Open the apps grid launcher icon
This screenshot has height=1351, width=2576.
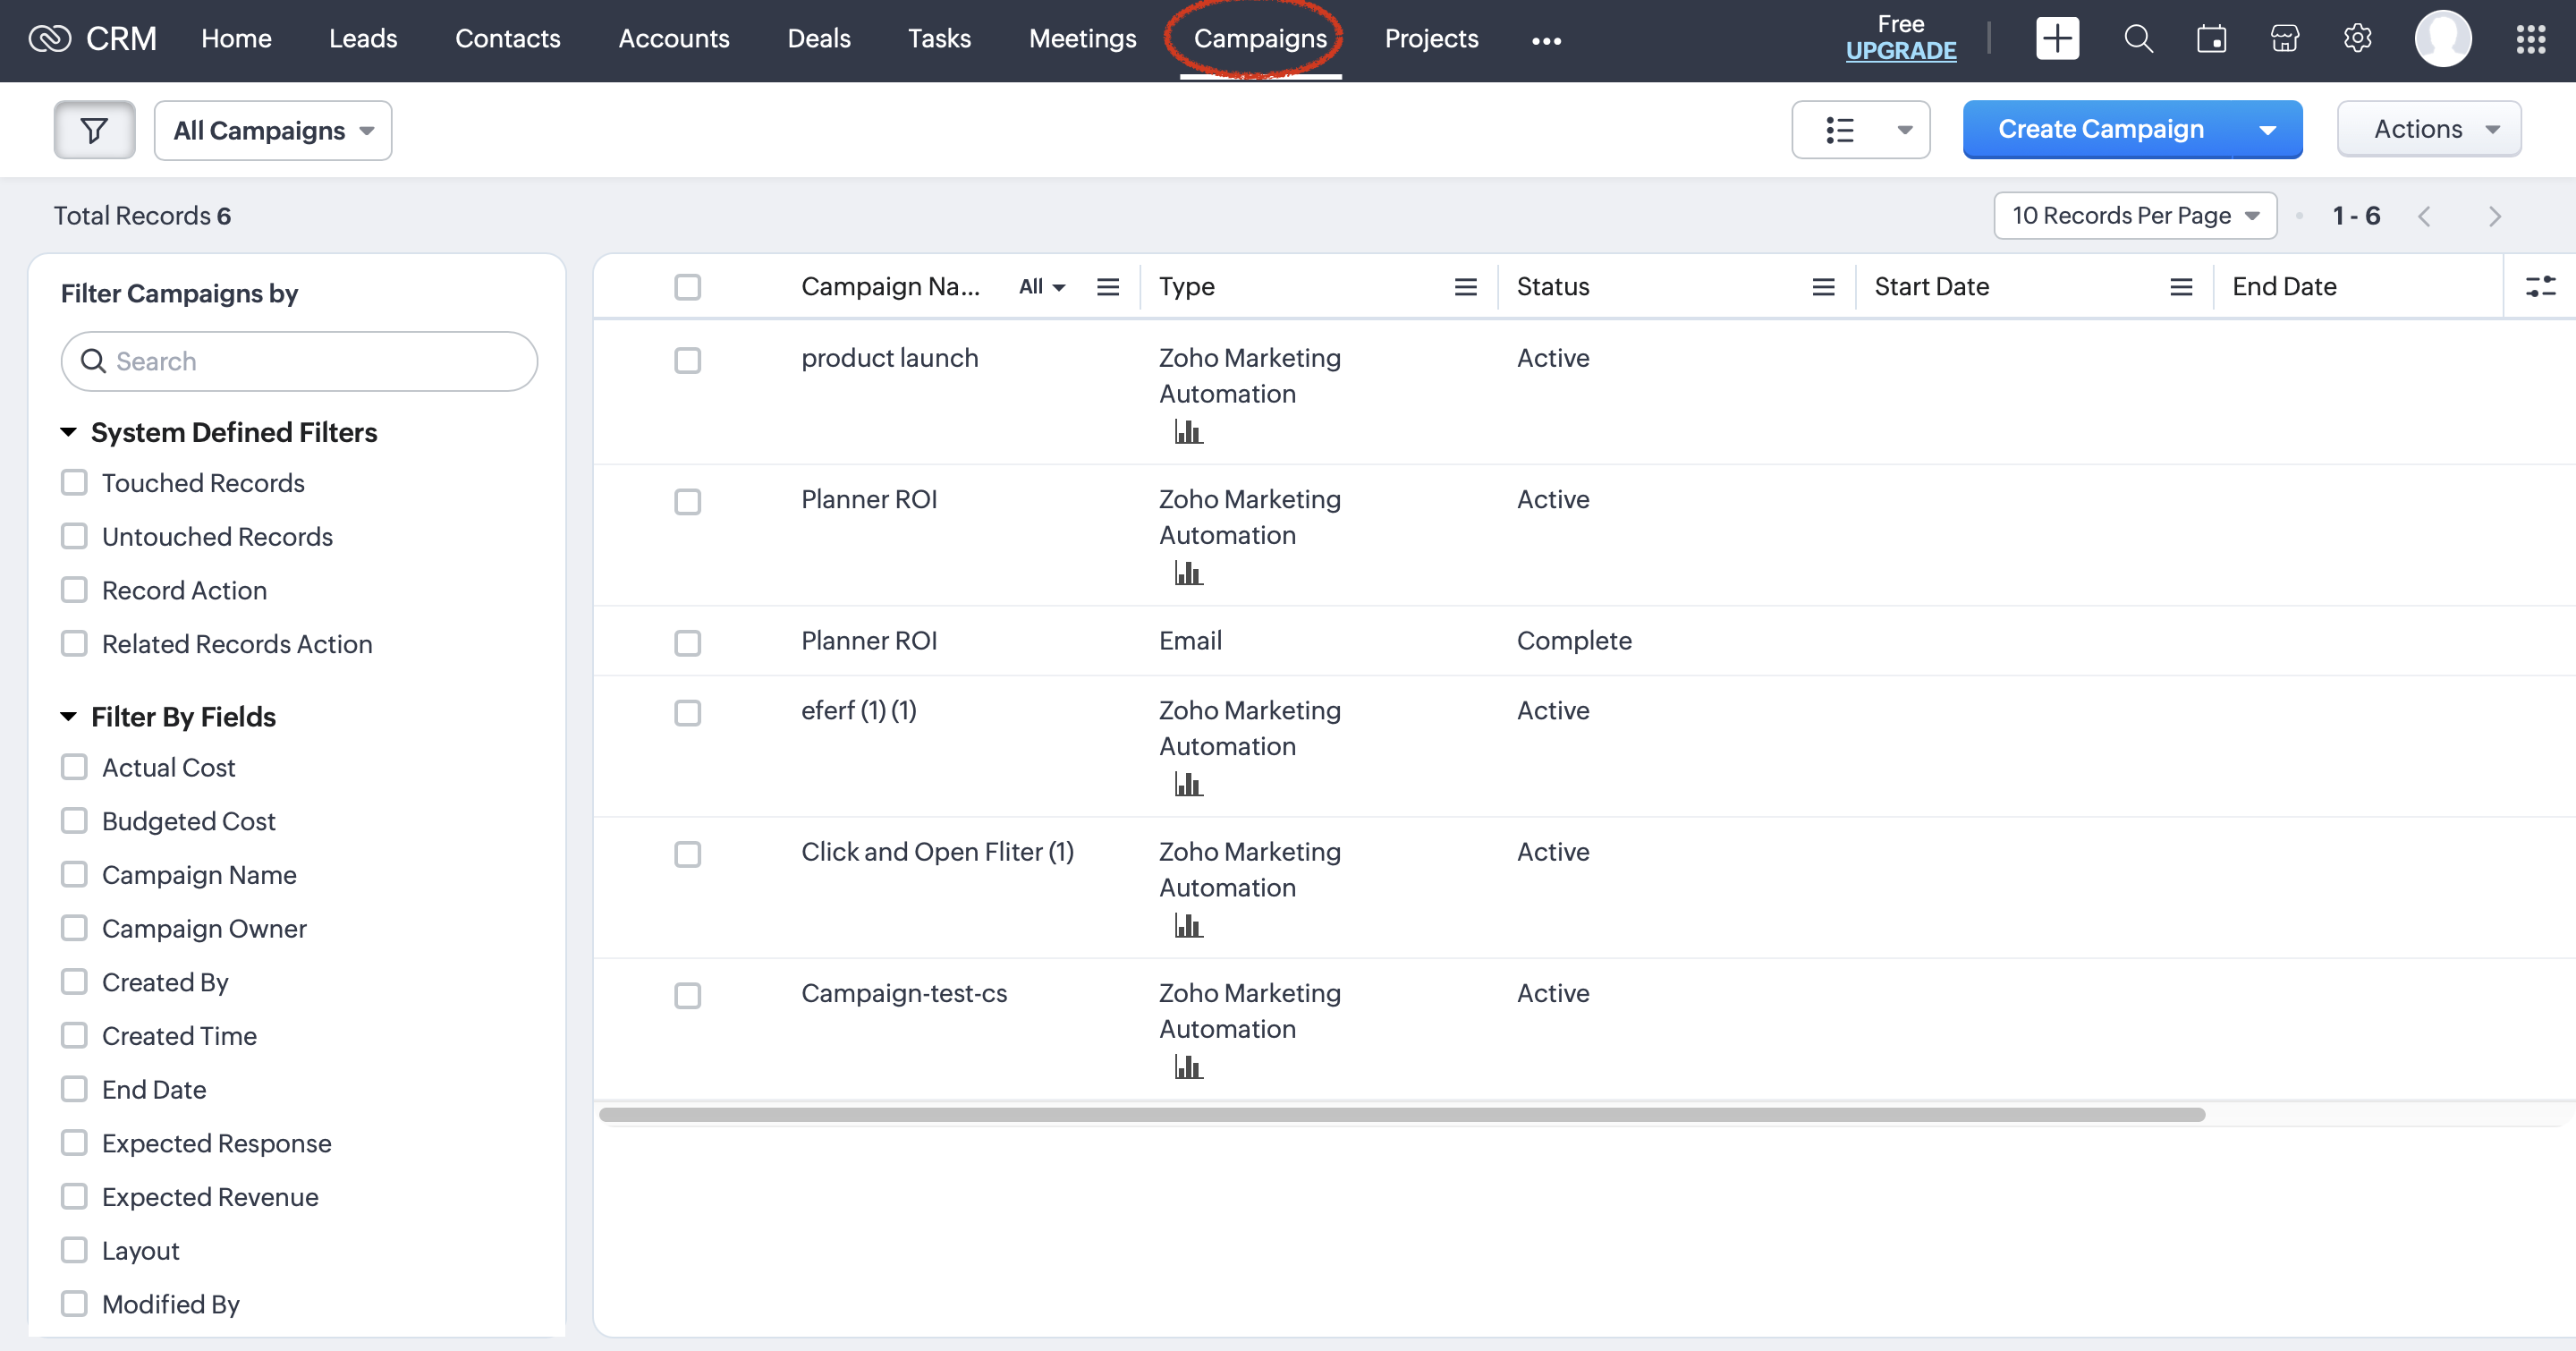click(x=2530, y=39)
